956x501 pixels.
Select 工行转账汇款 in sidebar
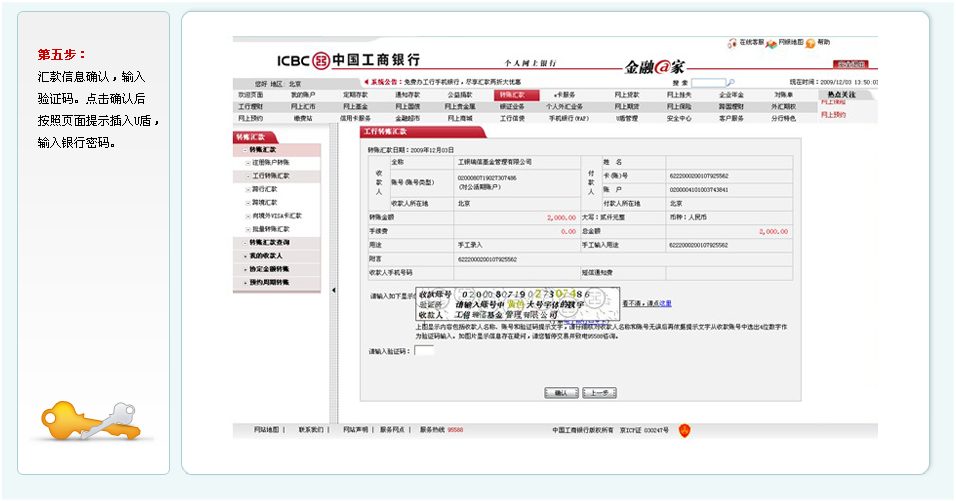271,176
